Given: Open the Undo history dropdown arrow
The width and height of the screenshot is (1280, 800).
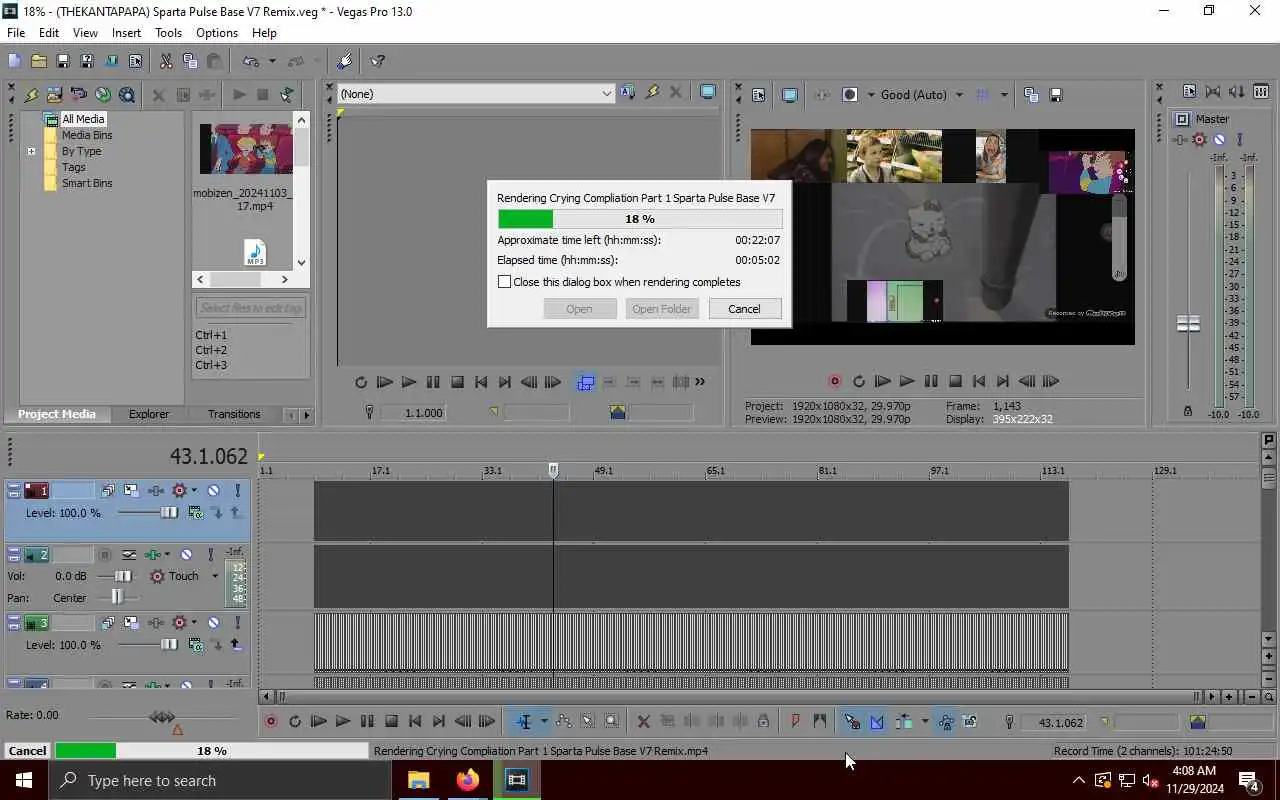Looking at the screenshot, I should pyautogui.click(x=272, y=61).
